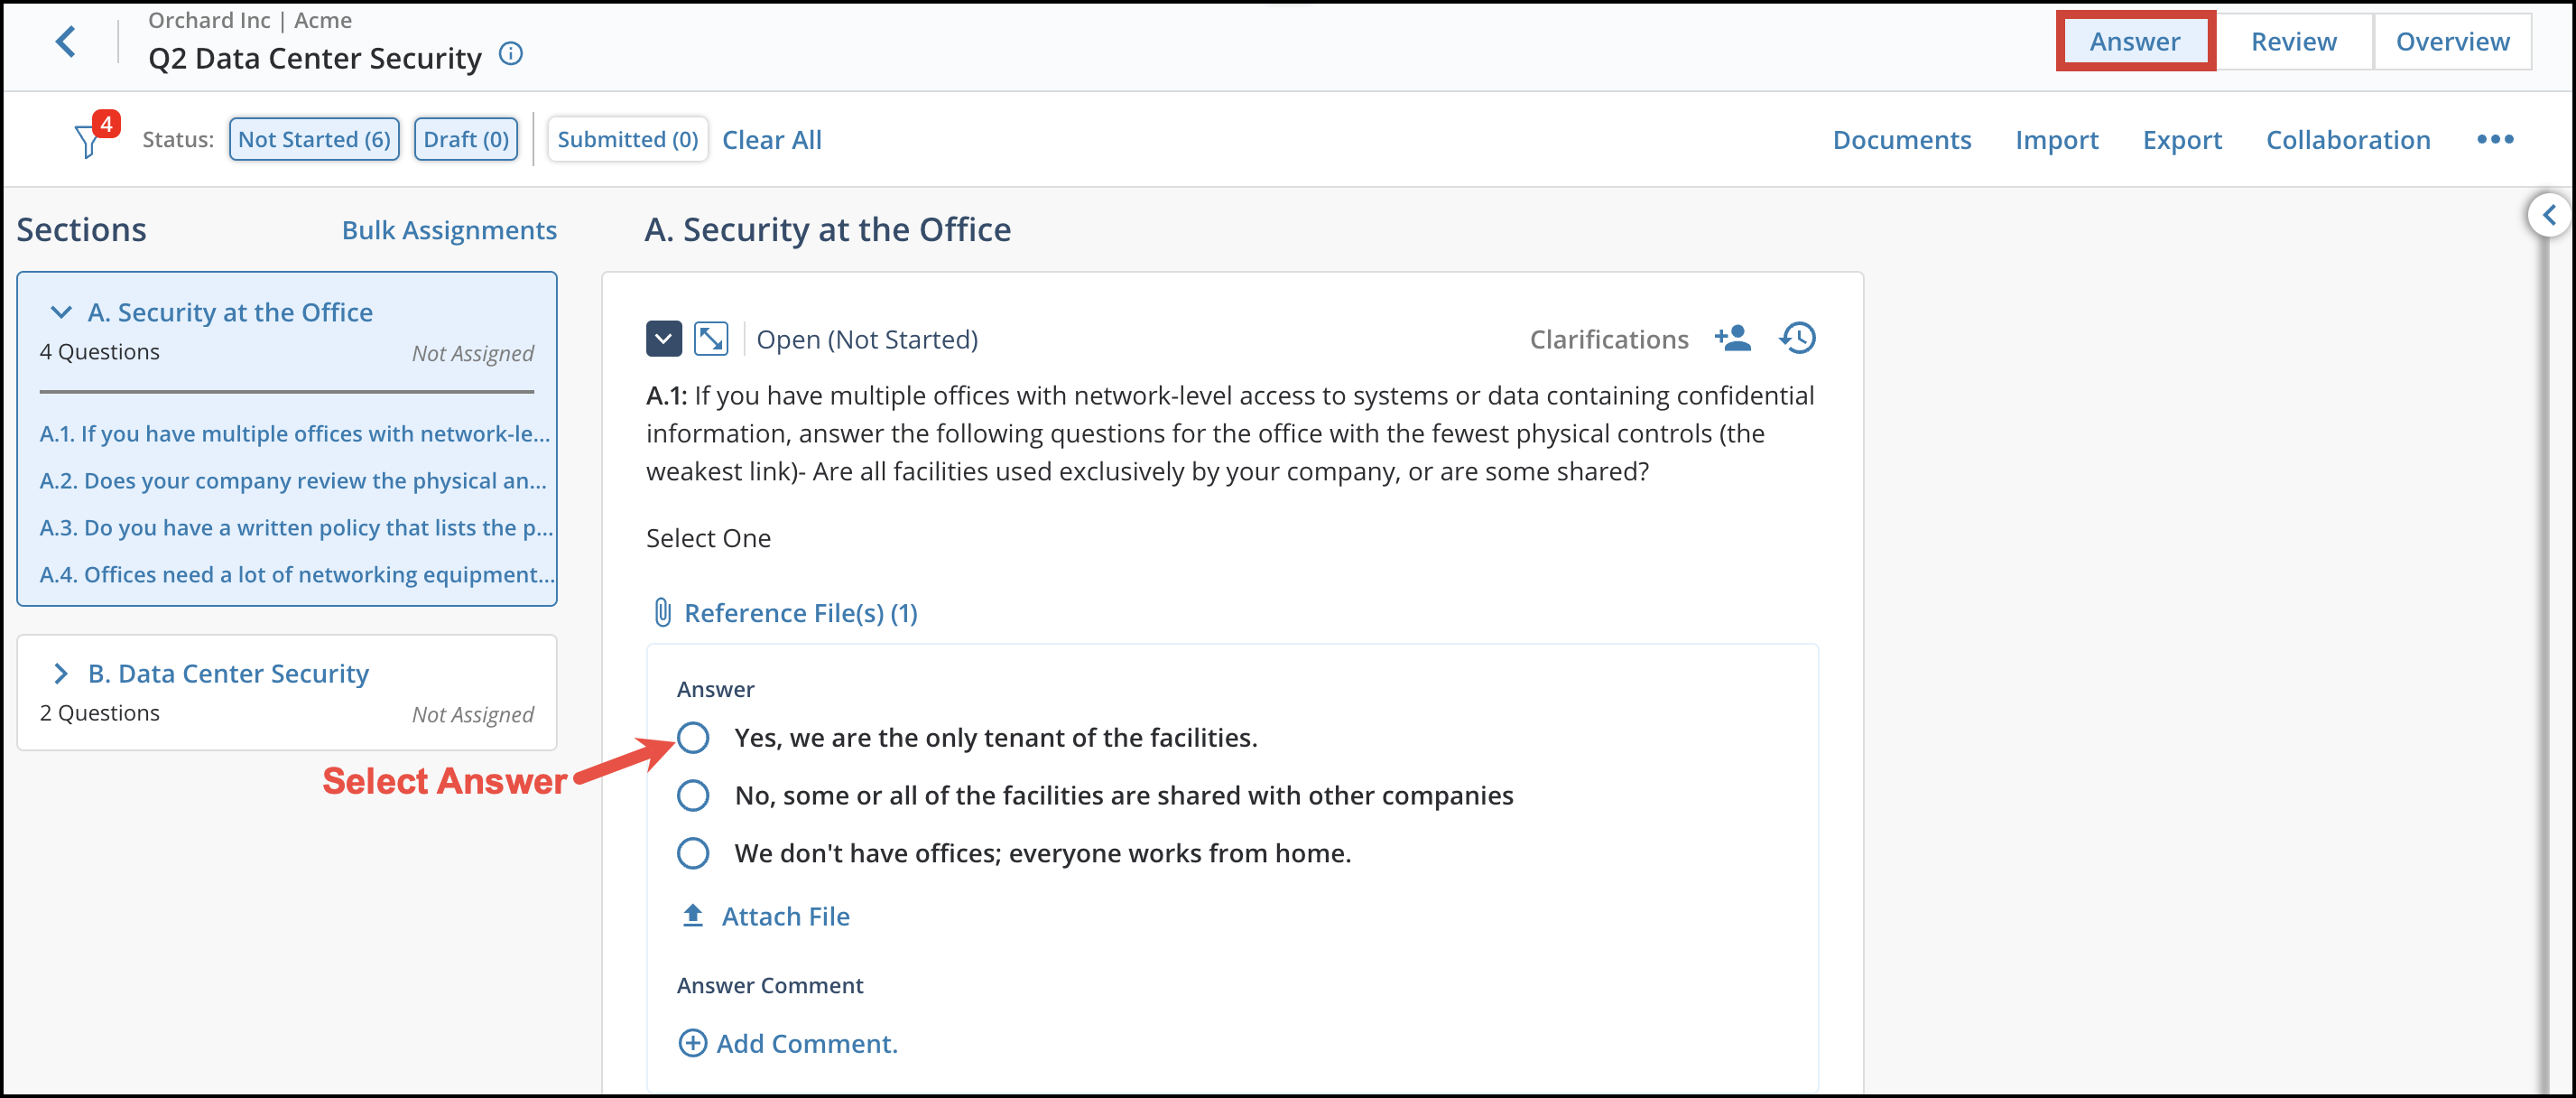The width and height of the screenshot is (2576, 1098).
Task: Click the Add Comment plus icon
Action: pyautogui.click(x=692, y=1043)
